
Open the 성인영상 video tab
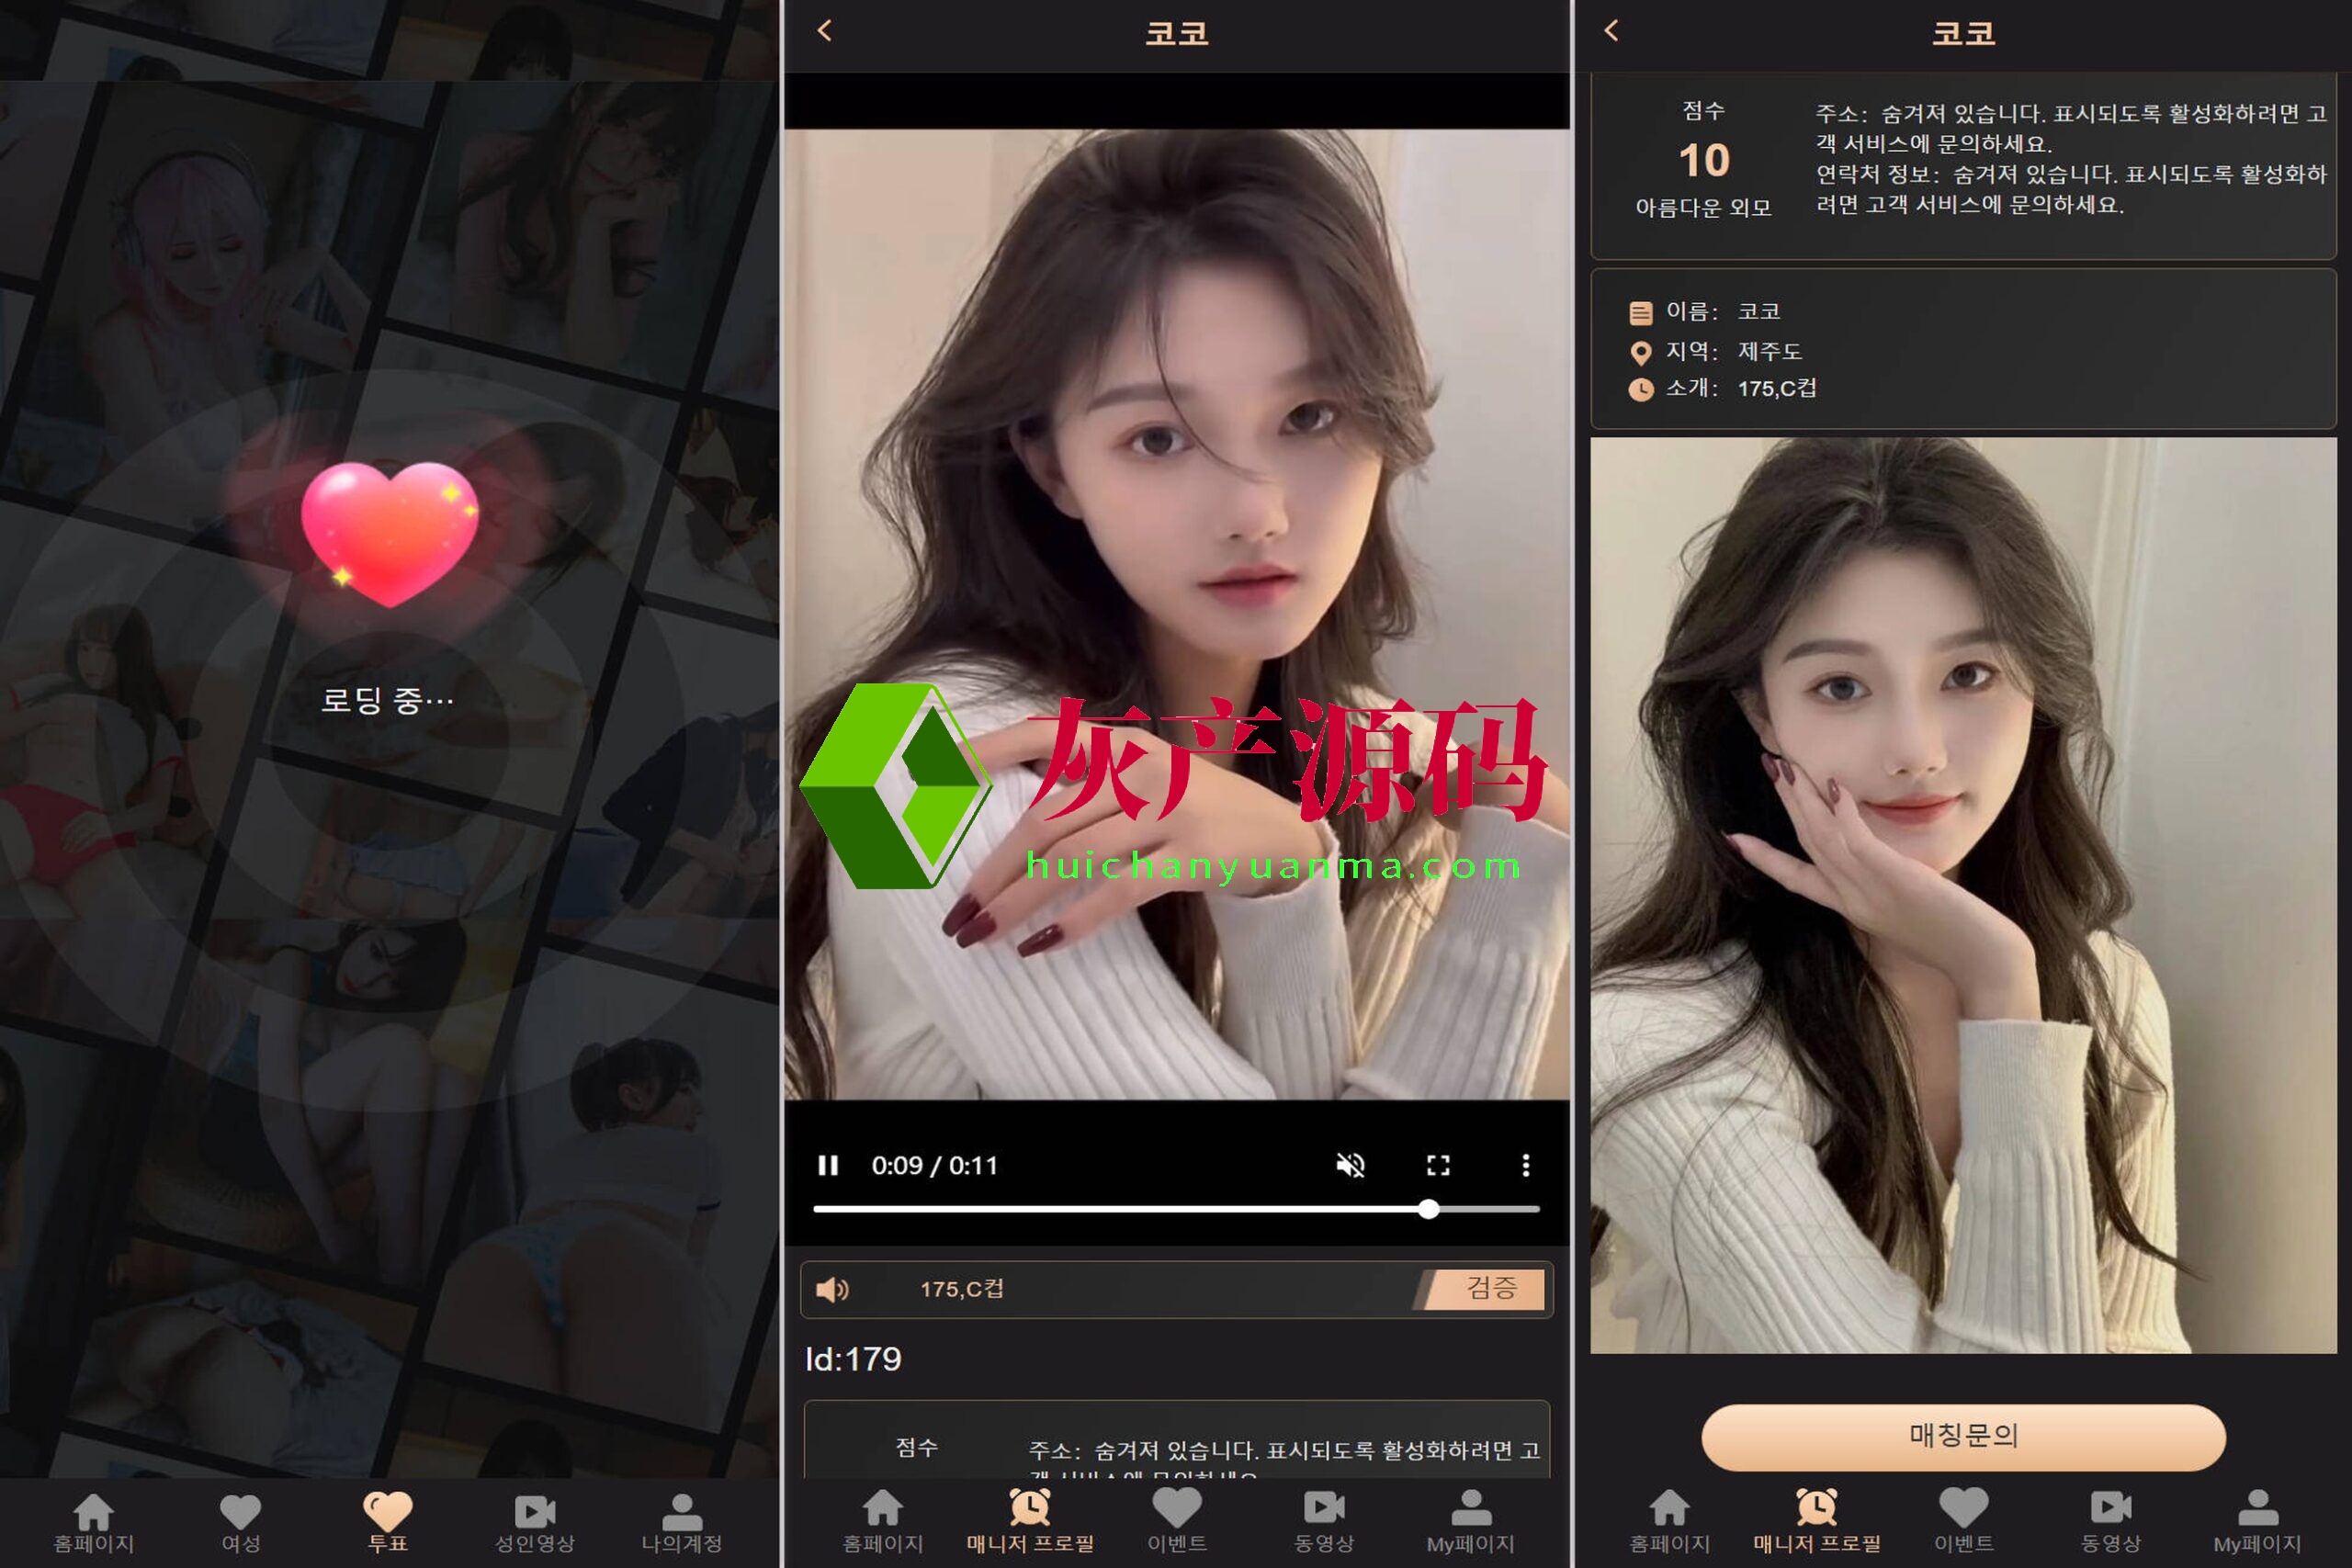coord(535,1523)
